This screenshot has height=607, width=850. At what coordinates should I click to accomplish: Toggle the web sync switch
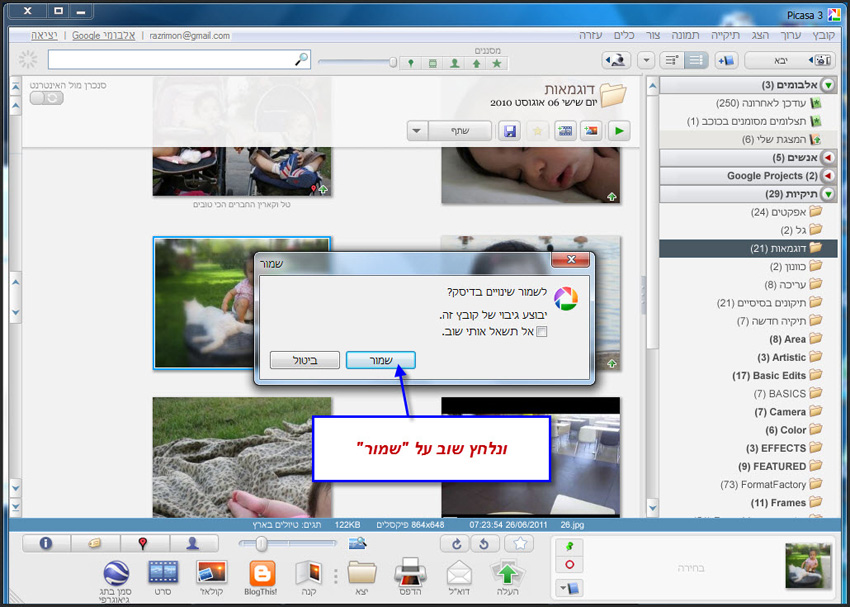(x=47, y=98)
